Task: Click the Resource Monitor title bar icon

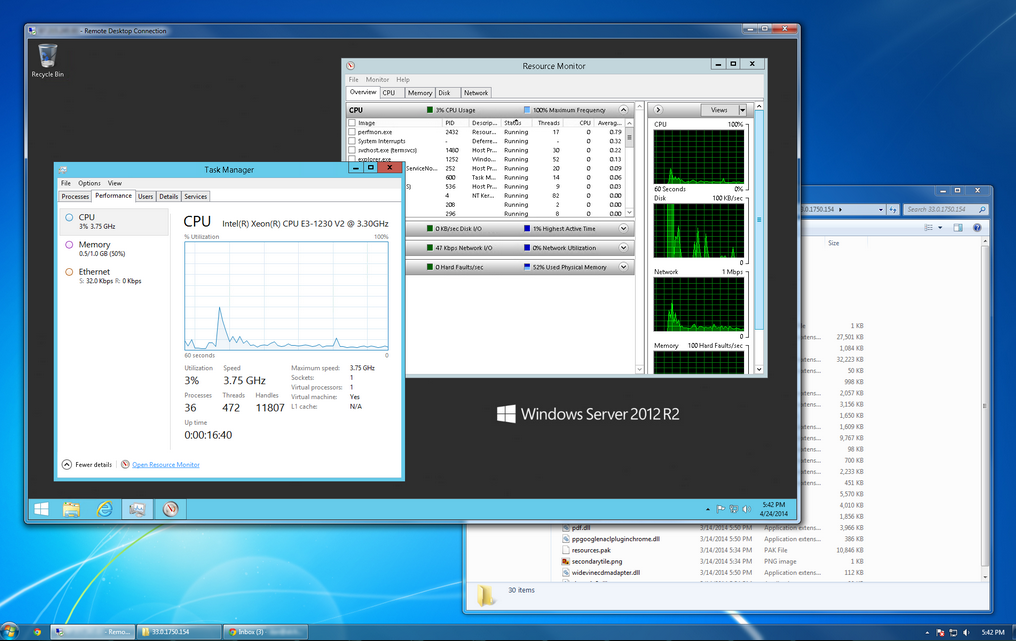Action: 351,65
